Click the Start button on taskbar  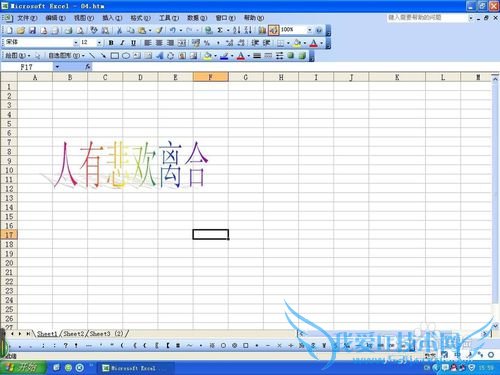click(23, 368)
